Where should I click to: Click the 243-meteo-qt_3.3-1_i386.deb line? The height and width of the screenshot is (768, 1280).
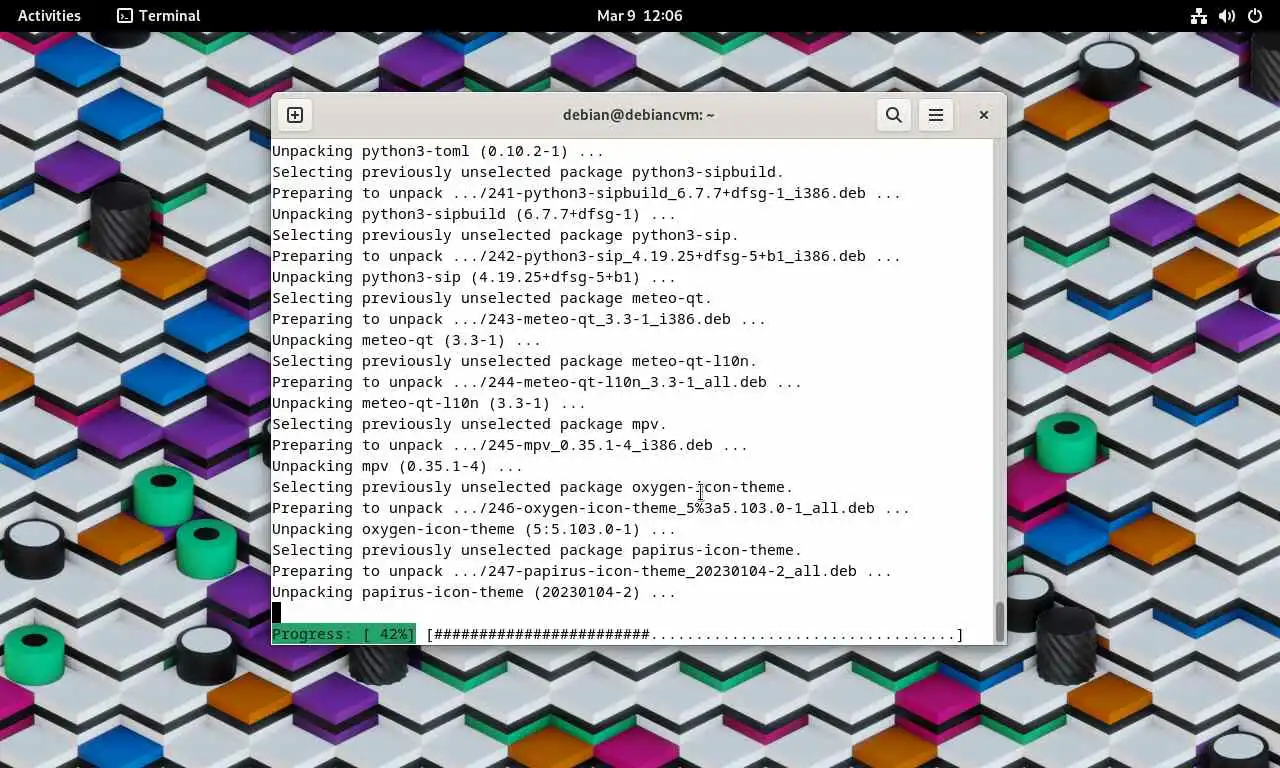pos(519,319)
